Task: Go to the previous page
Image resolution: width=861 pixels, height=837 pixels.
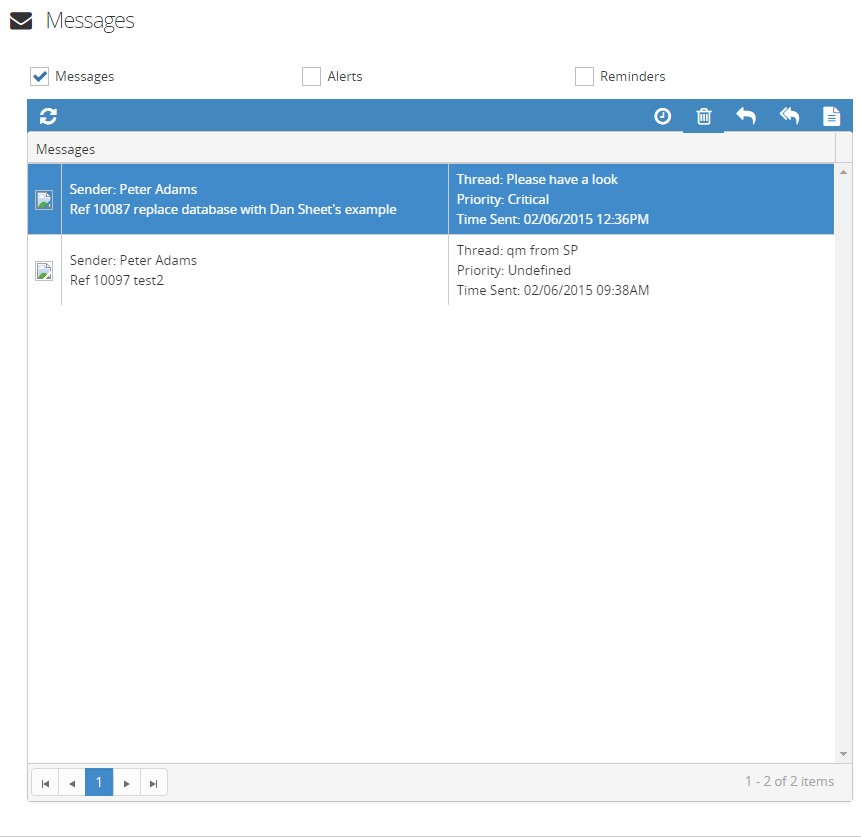Action: [x=71, y=782]
